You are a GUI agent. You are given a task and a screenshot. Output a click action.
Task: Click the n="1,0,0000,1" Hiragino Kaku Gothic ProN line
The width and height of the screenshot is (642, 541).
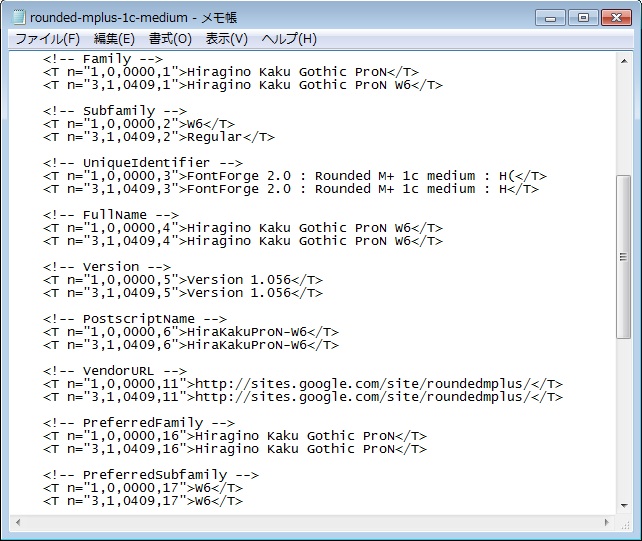coord(231,72)
